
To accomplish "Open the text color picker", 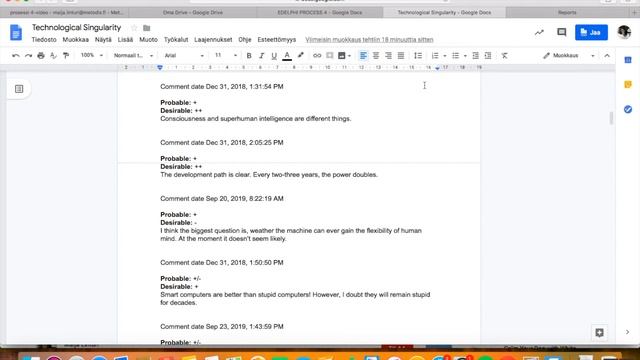I will coord(287,56).
